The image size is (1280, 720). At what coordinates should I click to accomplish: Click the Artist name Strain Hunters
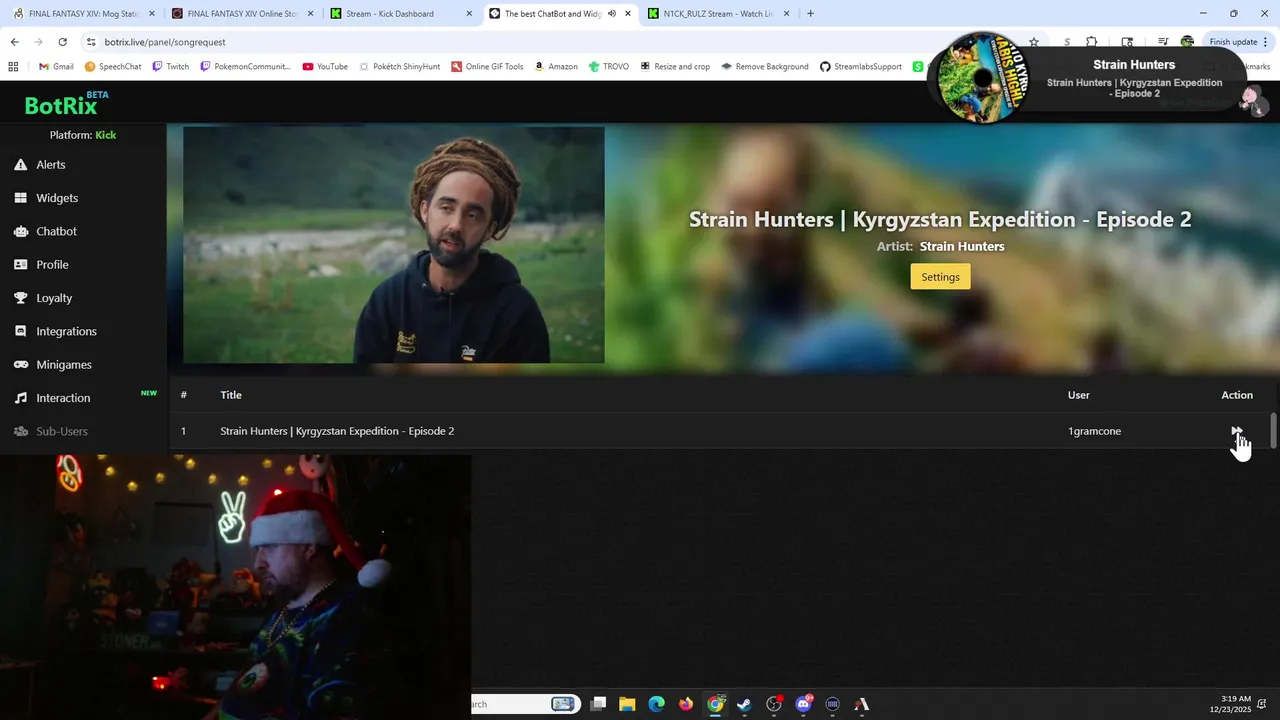(x=962, y=247)
